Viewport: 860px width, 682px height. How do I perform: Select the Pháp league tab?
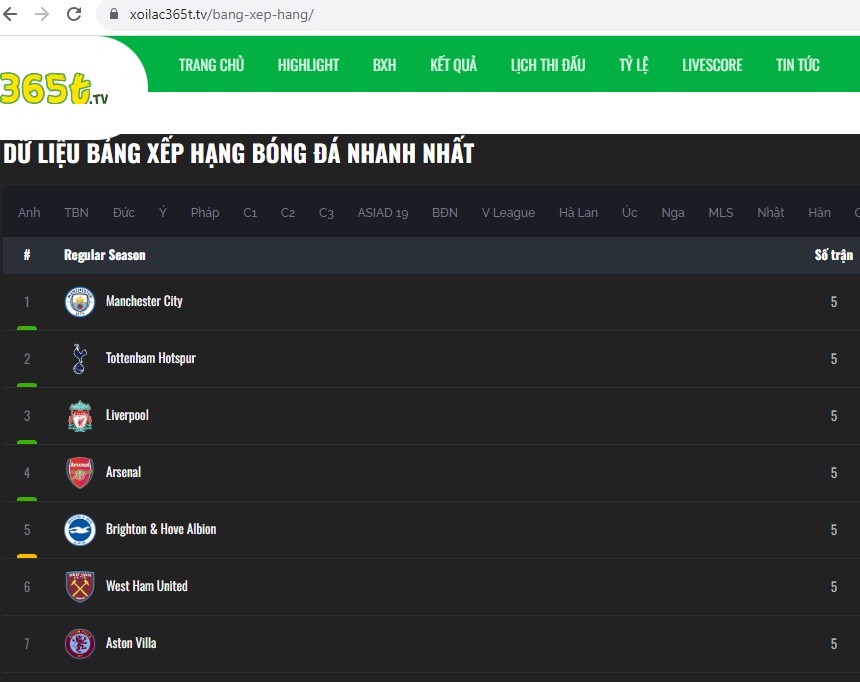205,212
